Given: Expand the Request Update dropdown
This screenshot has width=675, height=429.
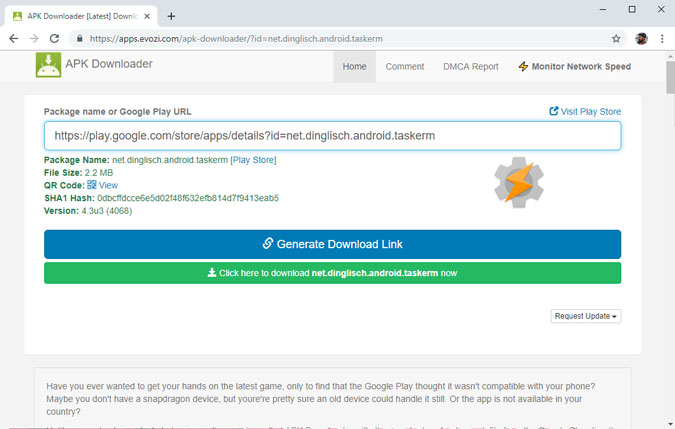Looking at the screenshot, I should 585,316.
